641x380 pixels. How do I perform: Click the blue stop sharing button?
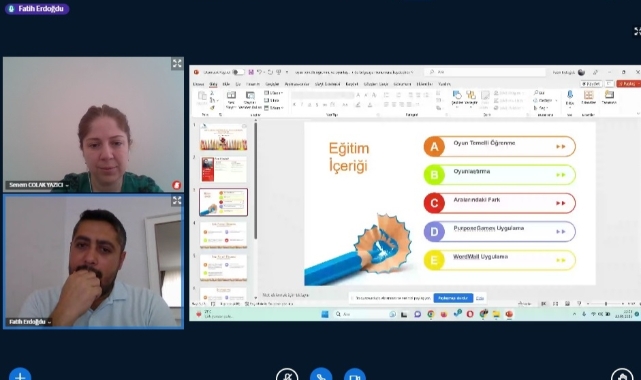pyautogui.click(x=453, y=298)
